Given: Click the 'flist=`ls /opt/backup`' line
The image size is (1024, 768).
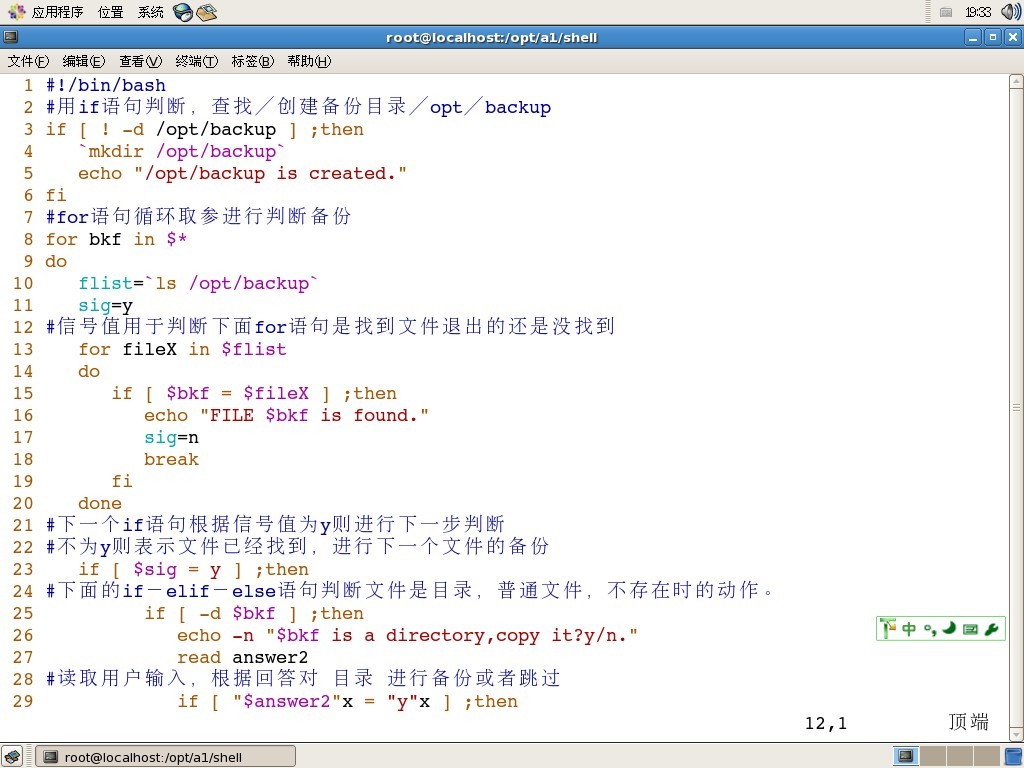Looking at the screenshot, I should [x=198, y=283].
